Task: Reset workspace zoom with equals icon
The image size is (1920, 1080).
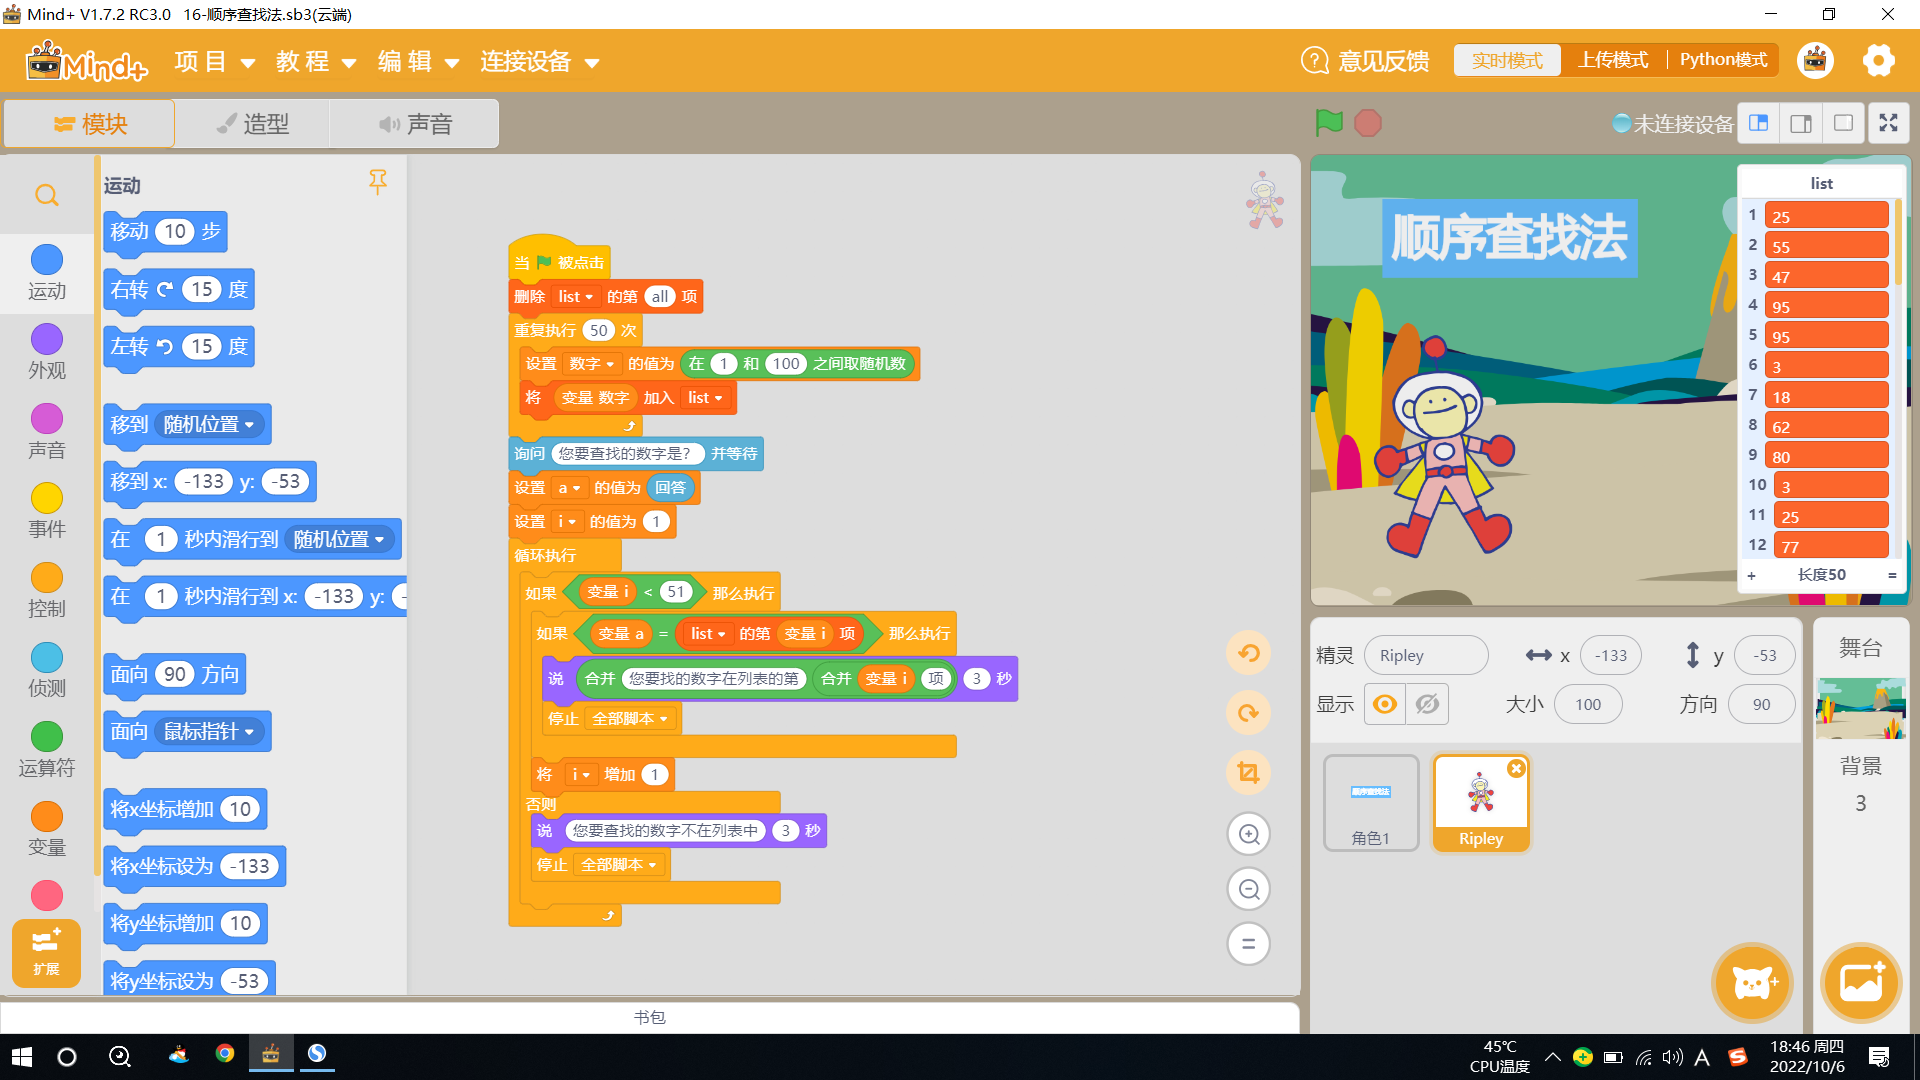Action: tap(1248, 943)
